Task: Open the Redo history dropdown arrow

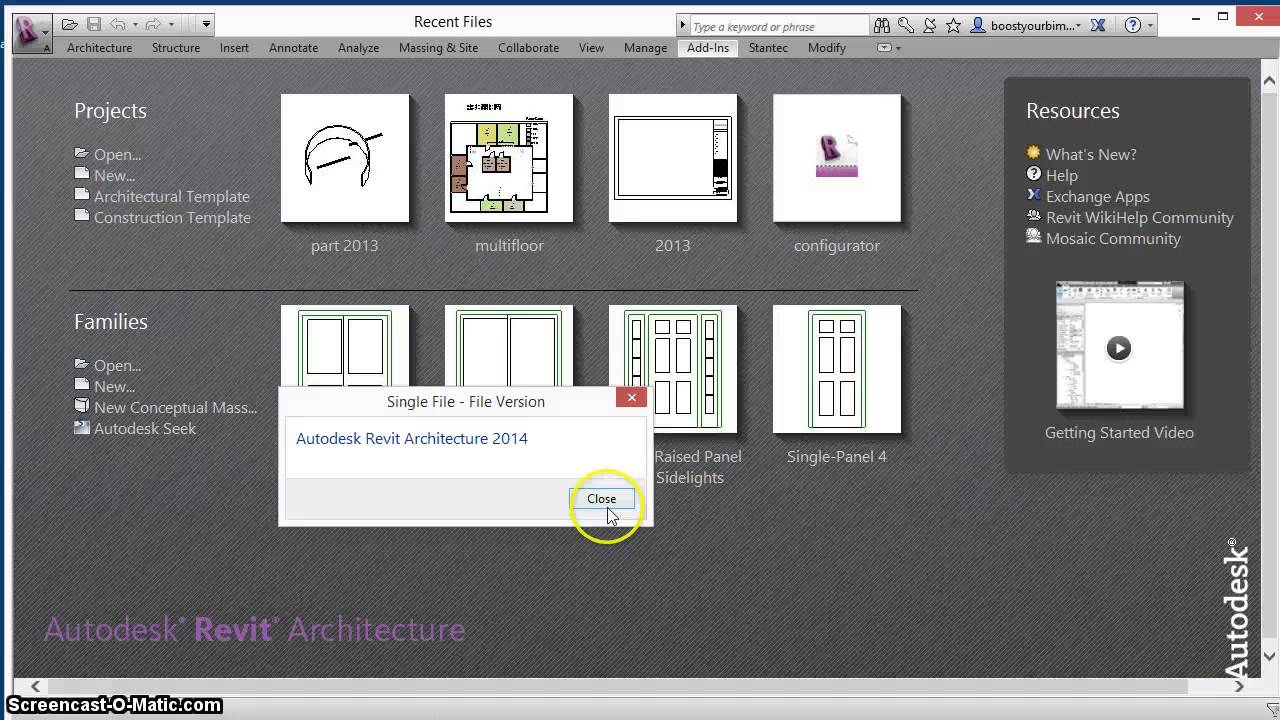Action: [x=171, y=24]
